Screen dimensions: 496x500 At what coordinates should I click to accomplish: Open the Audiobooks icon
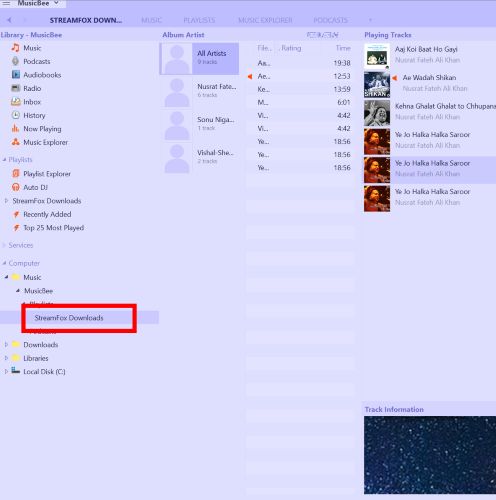point(16,74)
